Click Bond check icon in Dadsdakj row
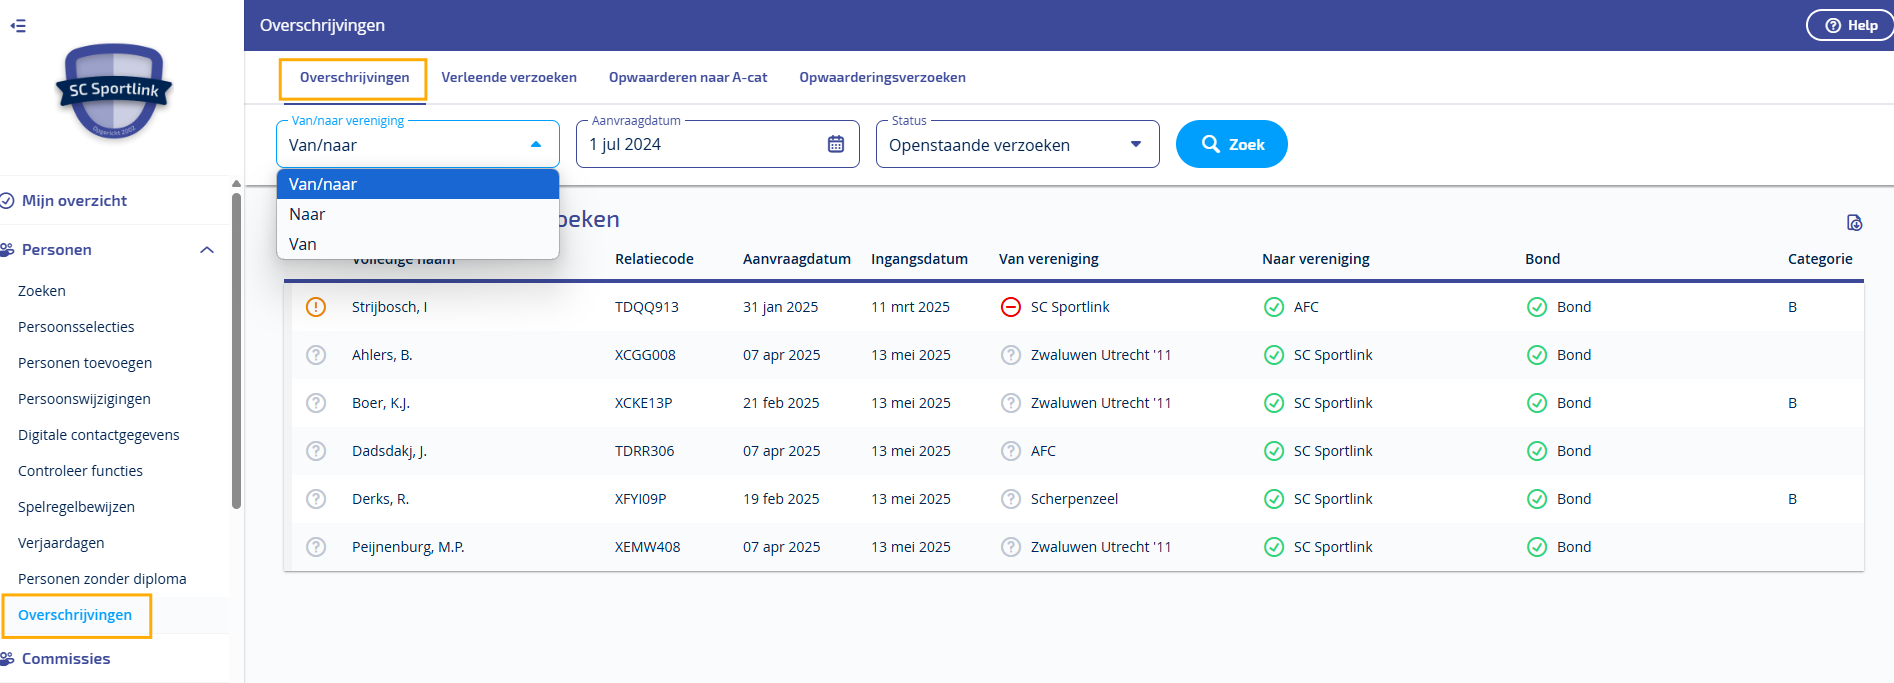1894x683 pixels. click(x=1537, y=451)
